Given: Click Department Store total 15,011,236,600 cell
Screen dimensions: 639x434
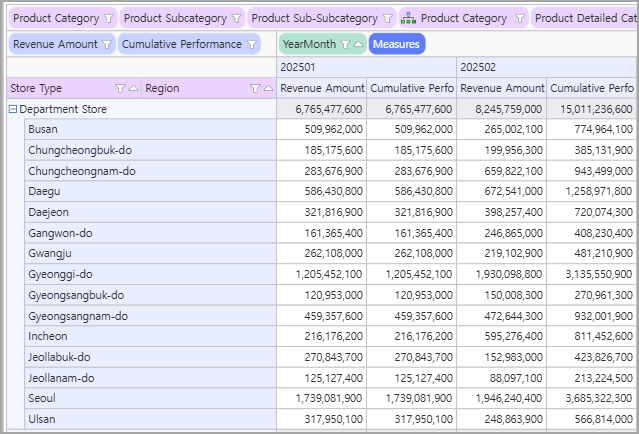Looking at the screenshot, I should (591, 109).
